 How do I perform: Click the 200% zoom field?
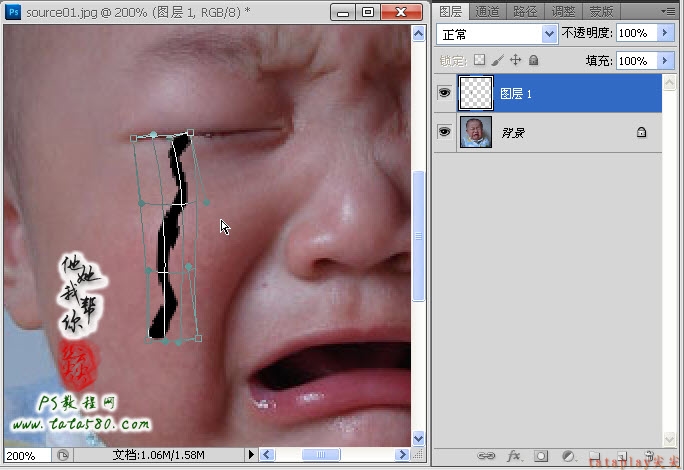[27, 456]
